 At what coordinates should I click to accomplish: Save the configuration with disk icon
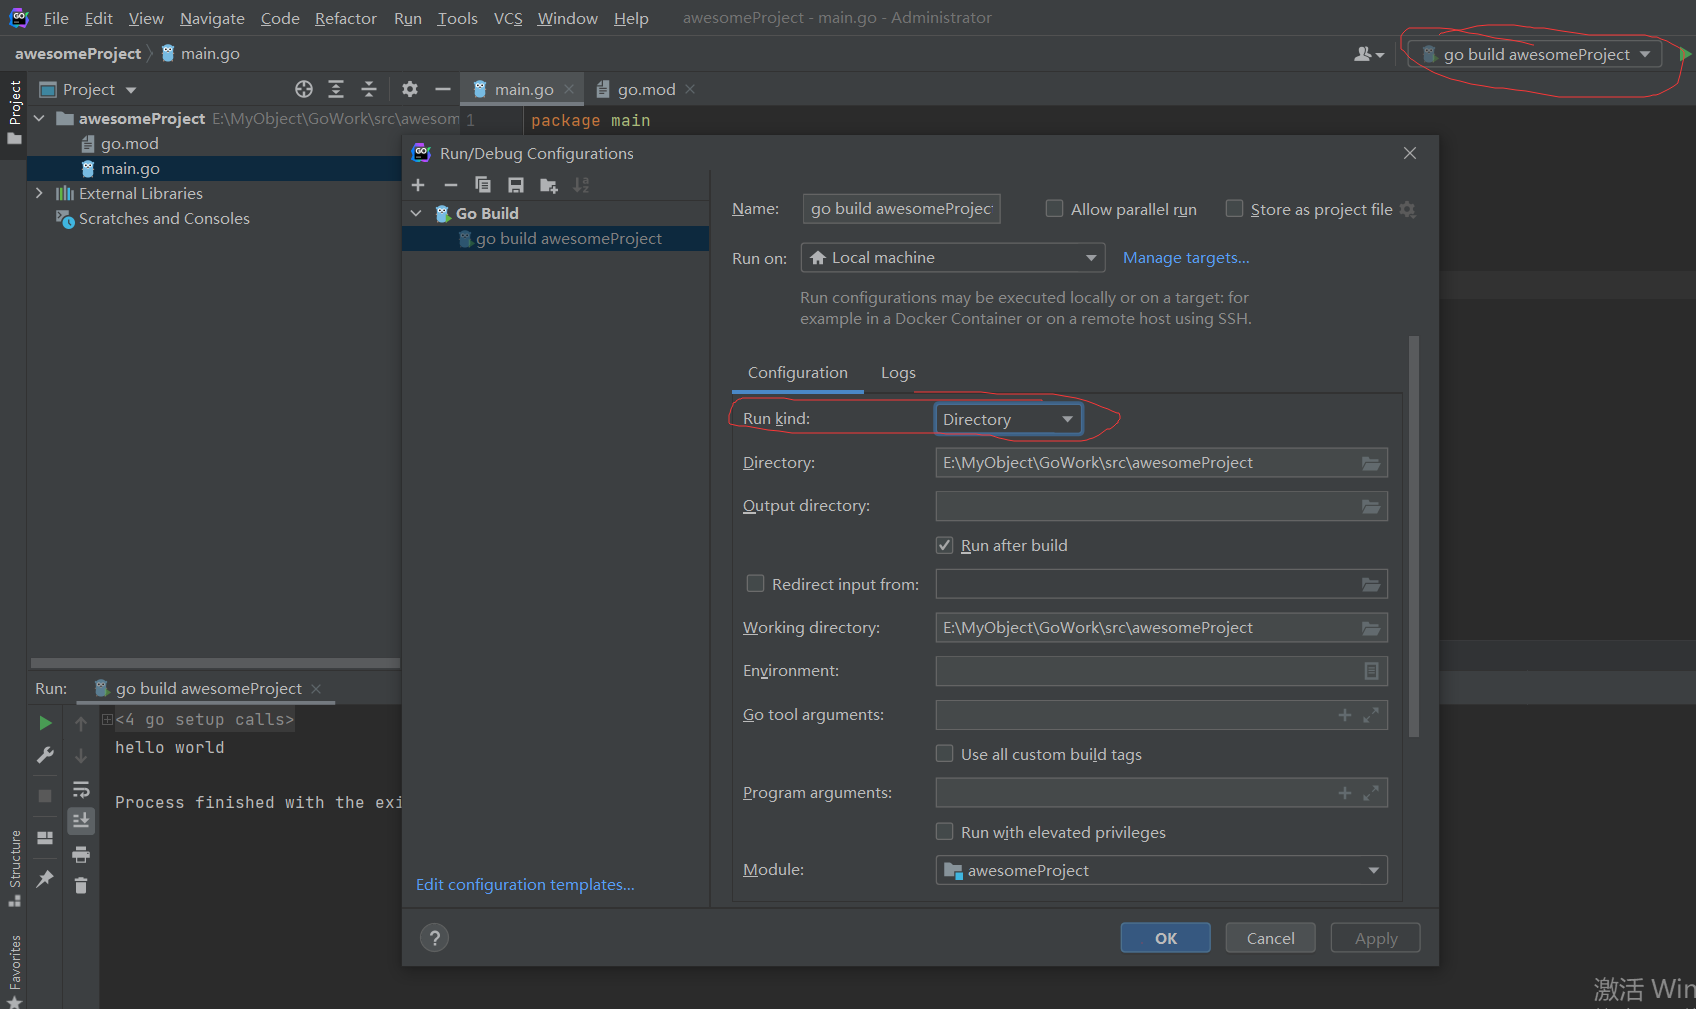click(x=516, y=185)
